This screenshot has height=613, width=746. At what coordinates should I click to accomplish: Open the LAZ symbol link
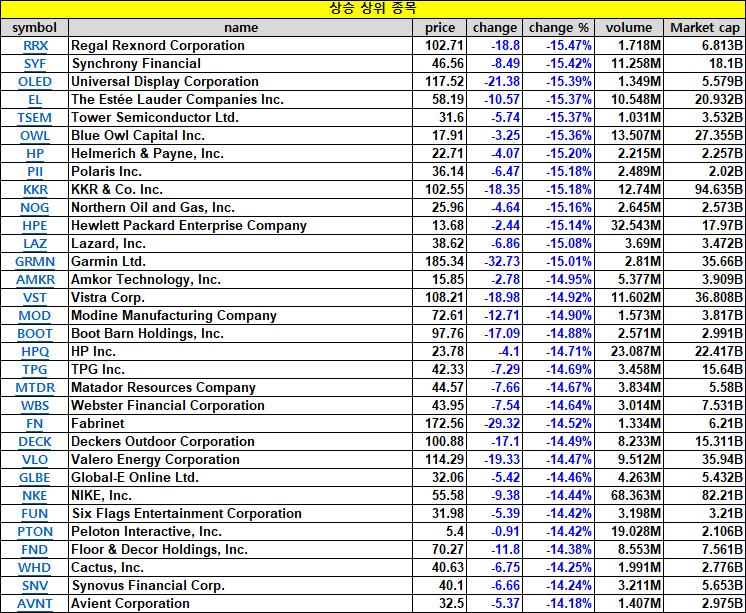click(x=35, y=244)
